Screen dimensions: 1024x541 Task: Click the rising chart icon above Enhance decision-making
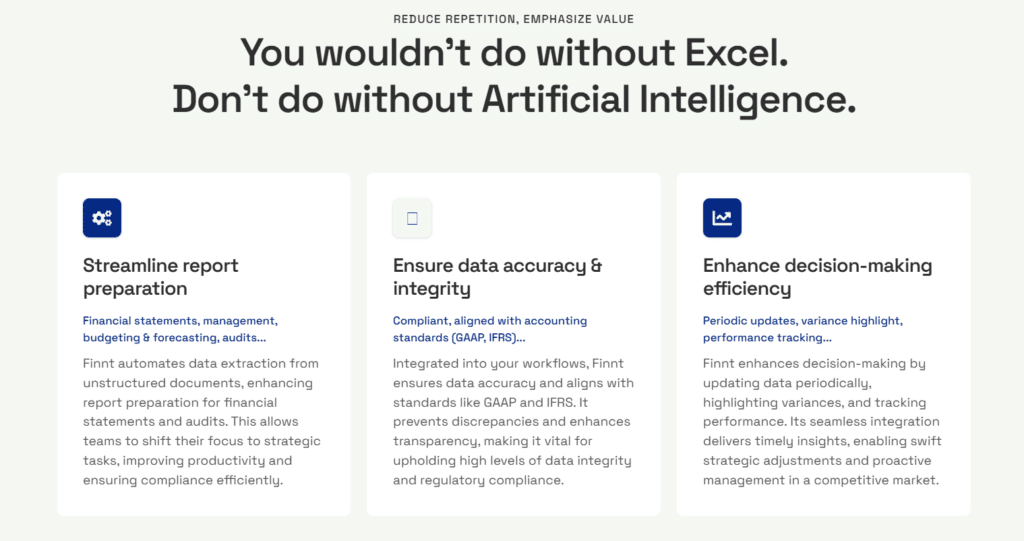click(722, 218)
